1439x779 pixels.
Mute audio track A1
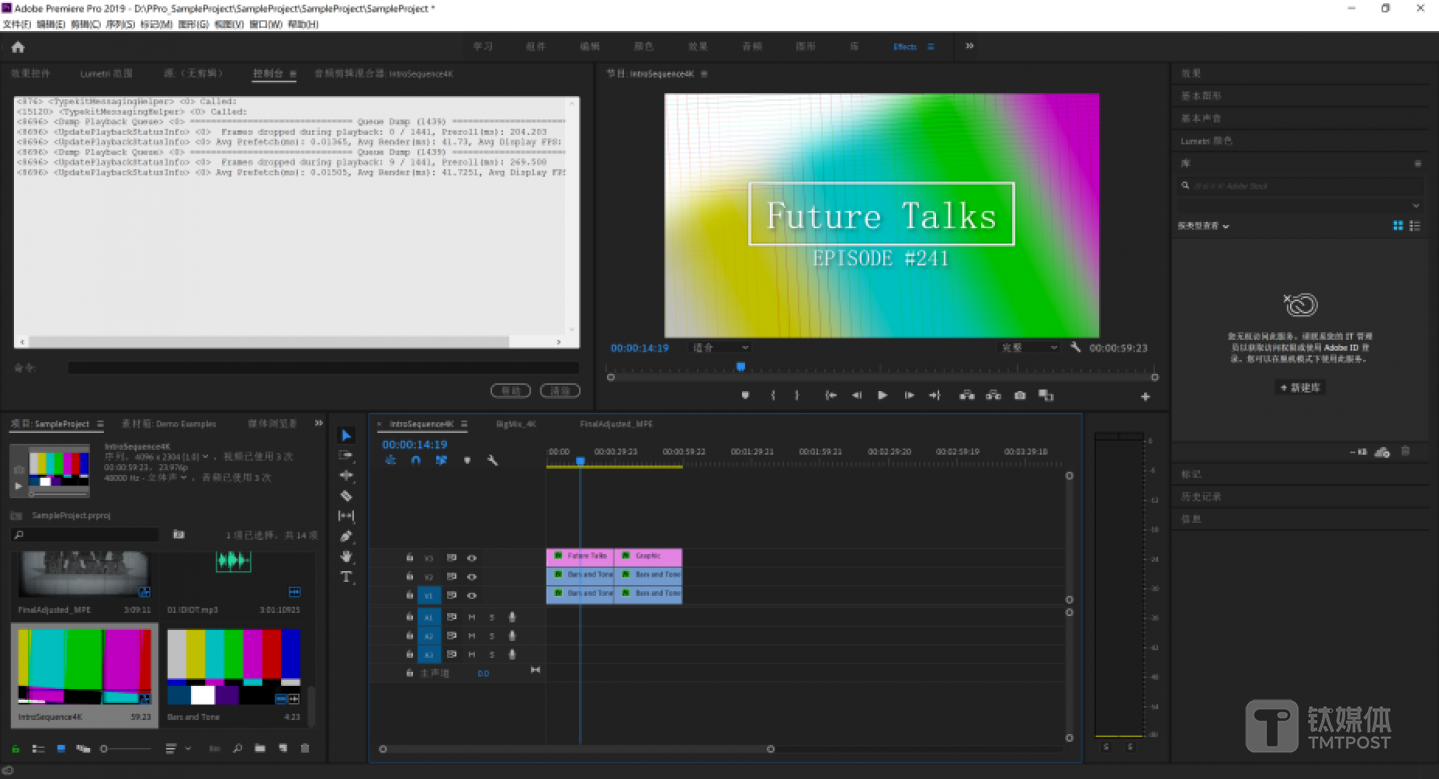(472, 617)
